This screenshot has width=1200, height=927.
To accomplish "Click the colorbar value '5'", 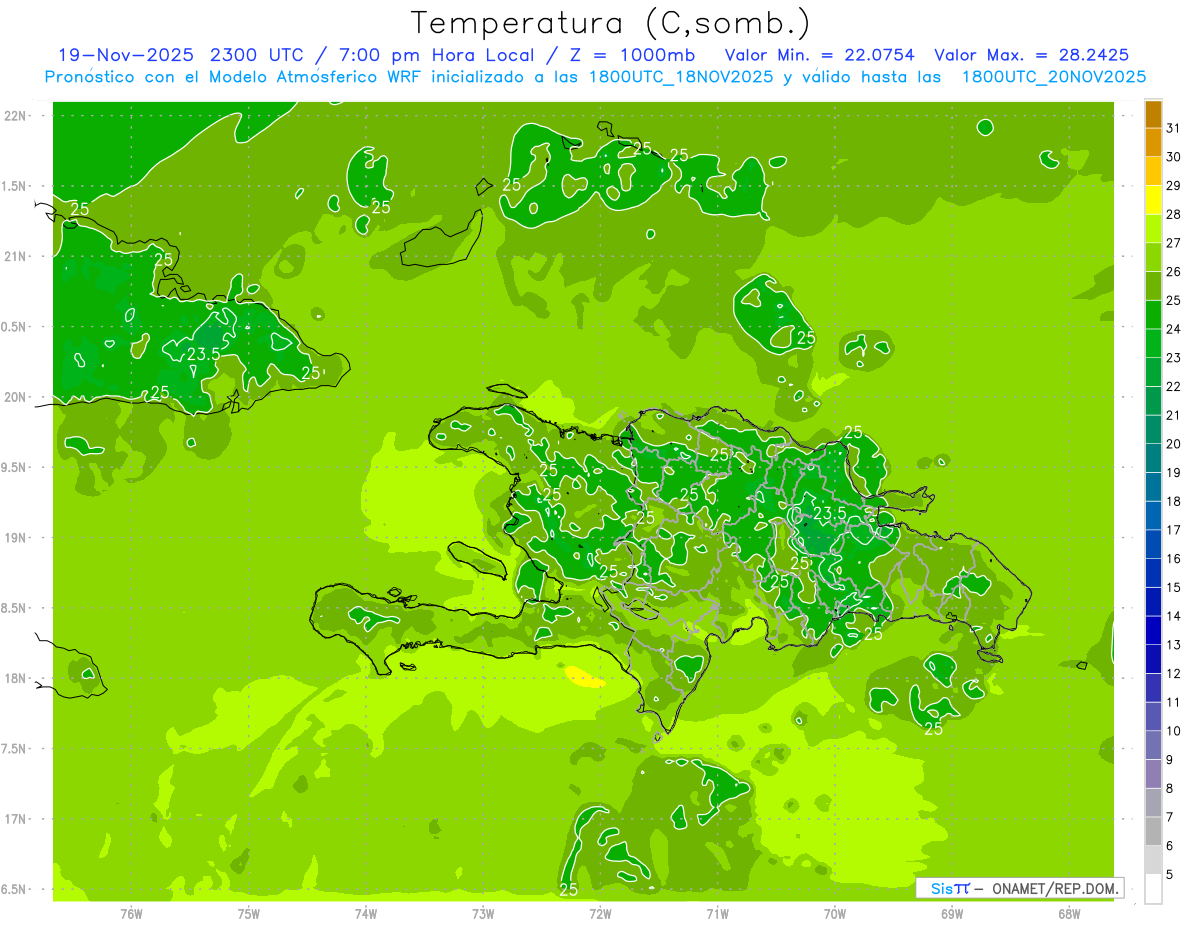I will coord(1169,875).
